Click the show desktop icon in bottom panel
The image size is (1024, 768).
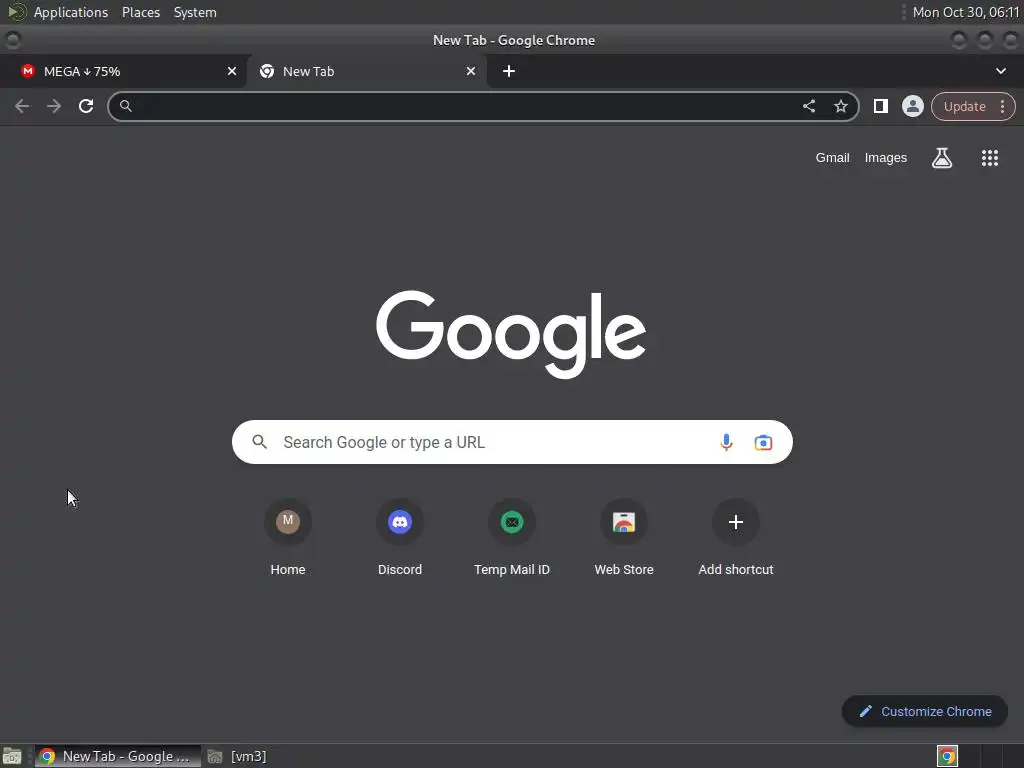(x=12, y=756)
